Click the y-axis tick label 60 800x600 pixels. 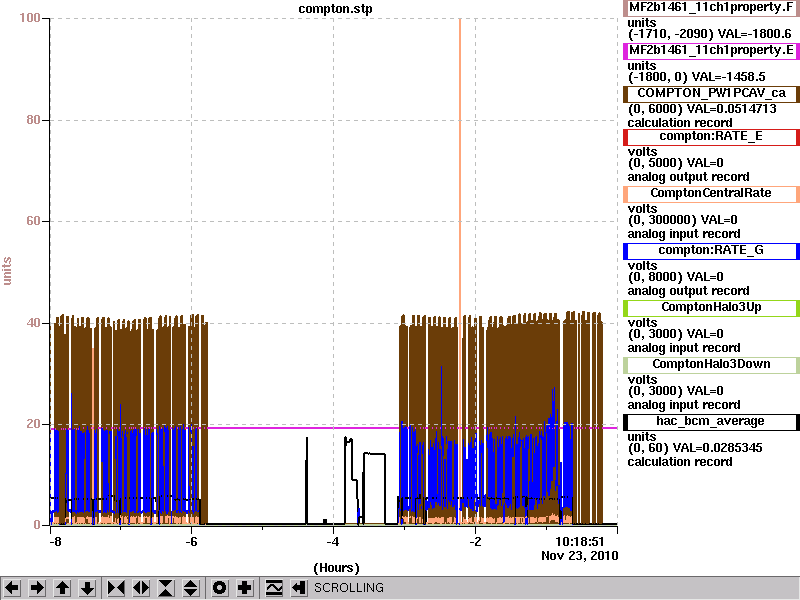click(x=33, y=221)
